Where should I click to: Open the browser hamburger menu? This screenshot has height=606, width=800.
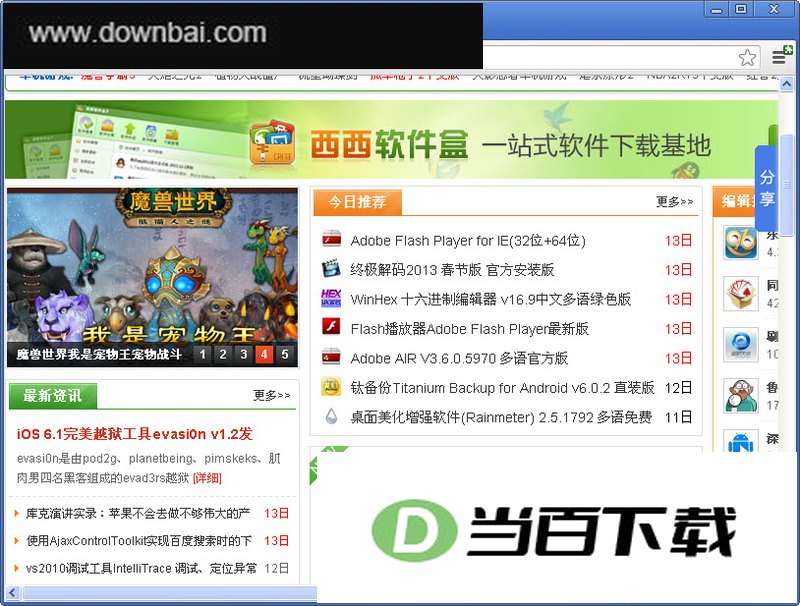[780, 56]
